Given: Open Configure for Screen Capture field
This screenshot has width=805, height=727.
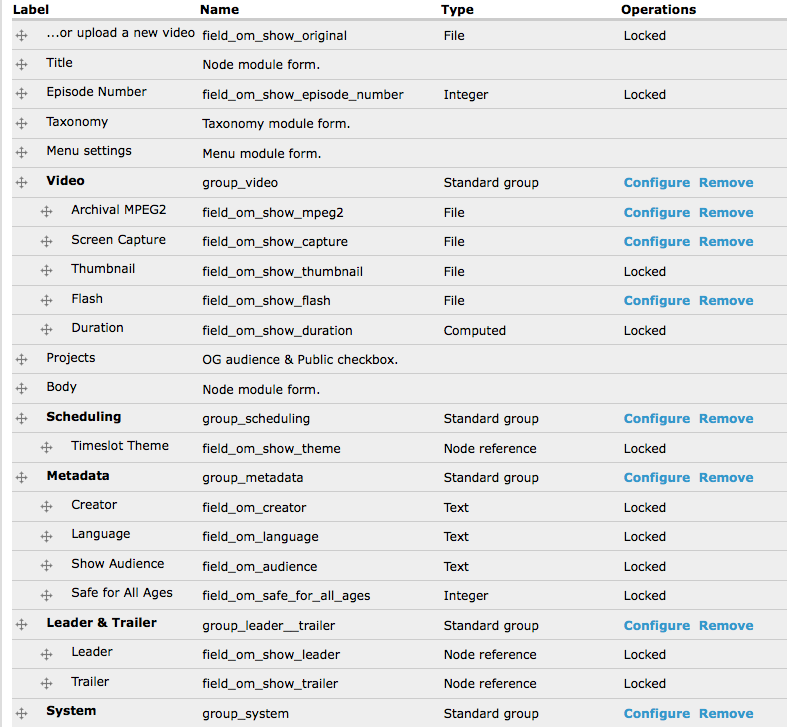Looking at the screenshot, I should point(656,242).
